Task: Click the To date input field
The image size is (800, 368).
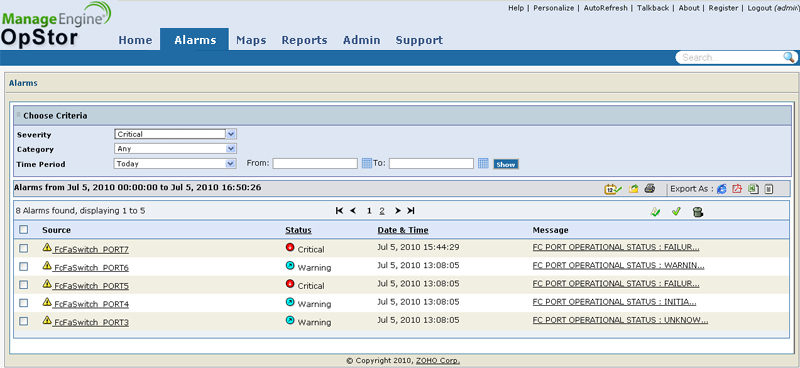Action: click(x=431, y=163)
